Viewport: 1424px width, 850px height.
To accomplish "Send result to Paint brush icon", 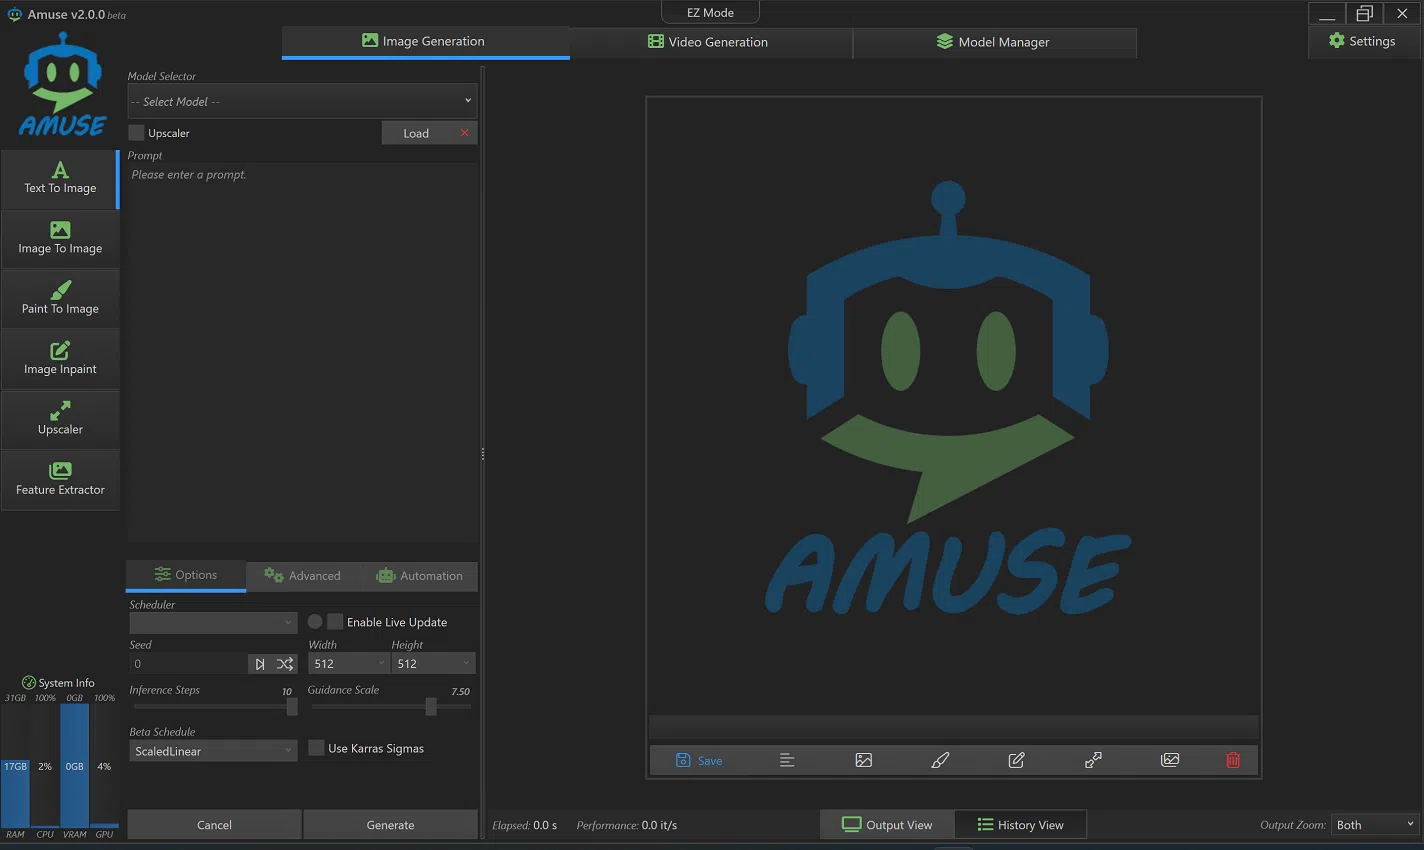I will pyautogui.click(x=940, y=760).
